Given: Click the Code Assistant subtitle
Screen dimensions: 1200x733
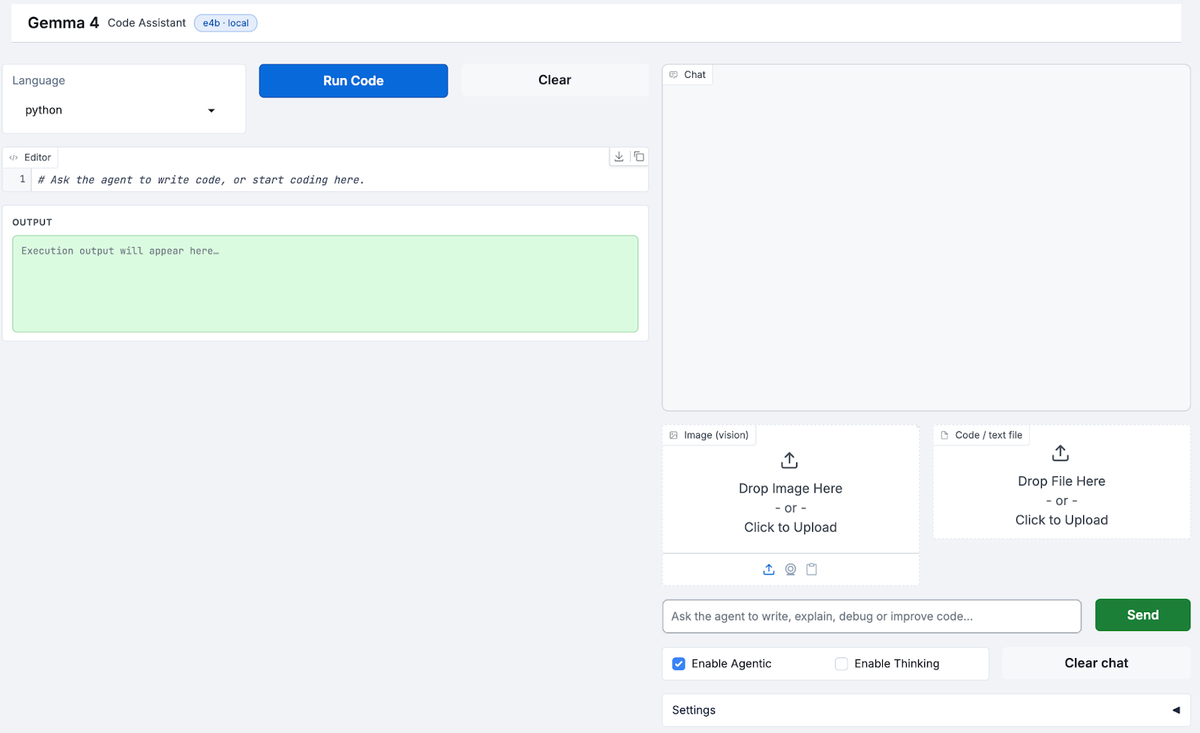Looking at the screenshot, I should [x=146, y=23].
